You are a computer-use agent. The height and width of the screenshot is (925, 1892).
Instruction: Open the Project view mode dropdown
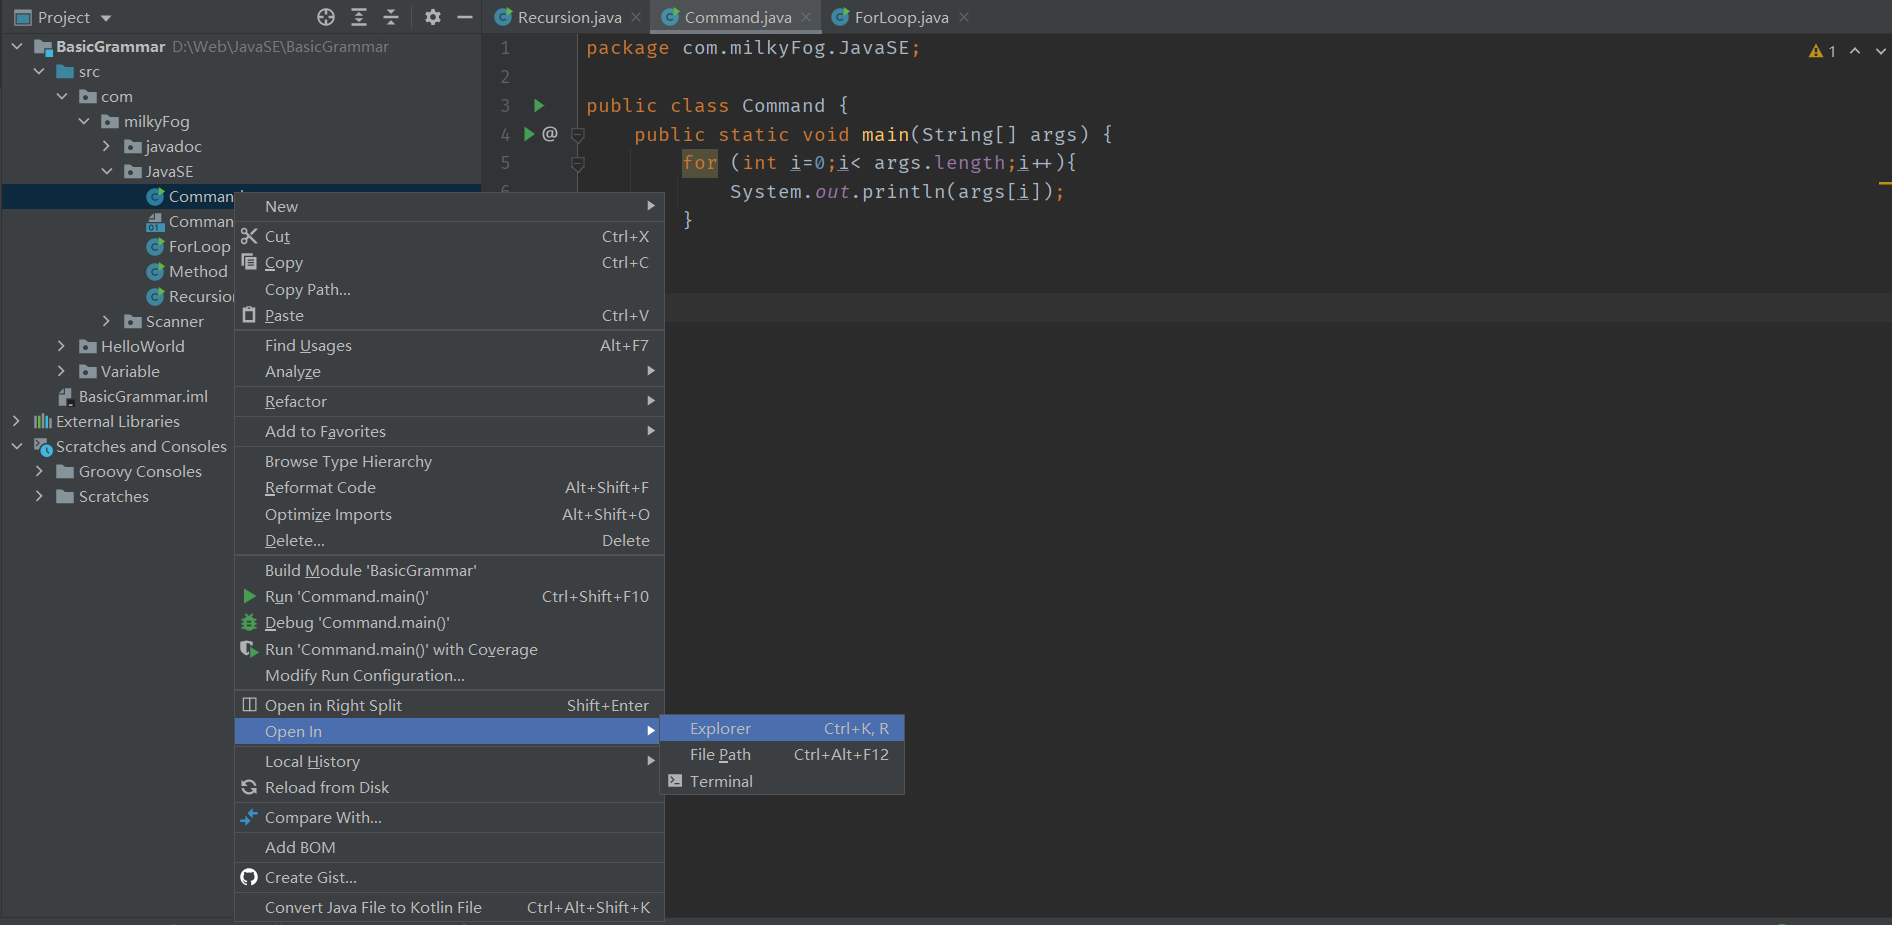[105, 17]
